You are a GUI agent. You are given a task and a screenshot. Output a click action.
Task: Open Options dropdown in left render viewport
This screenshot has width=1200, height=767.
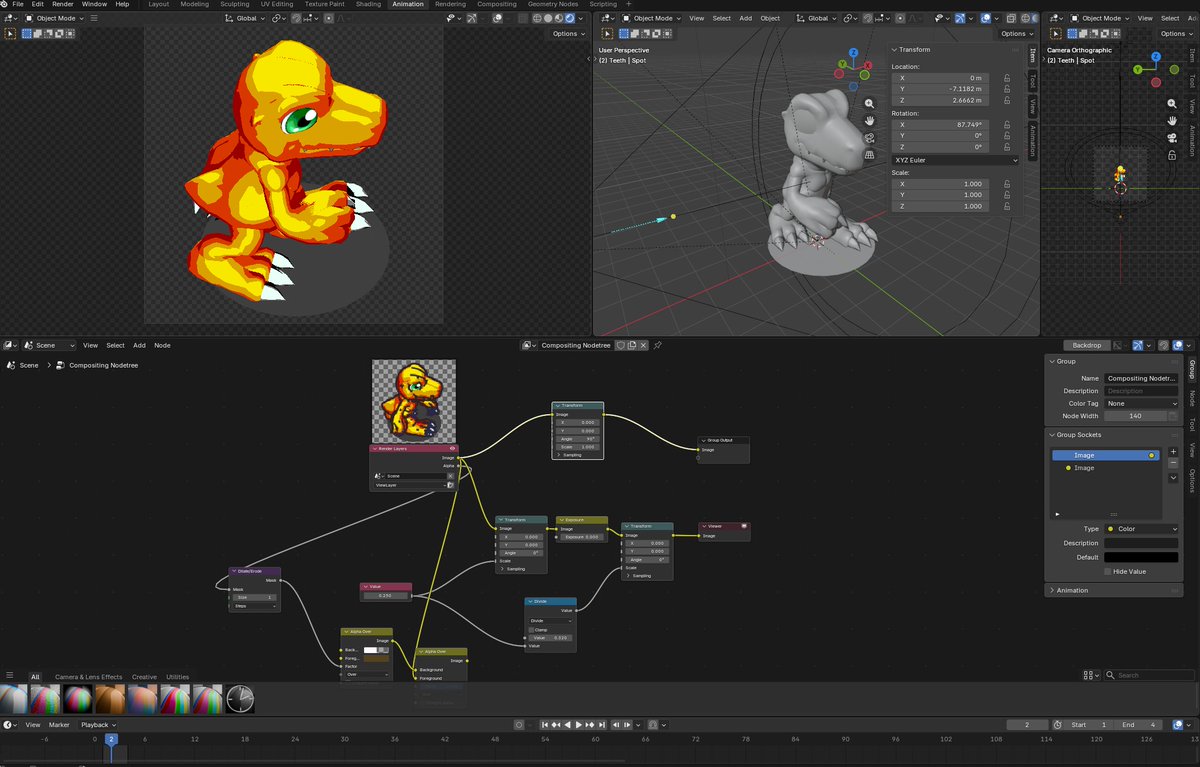(568, 33)
